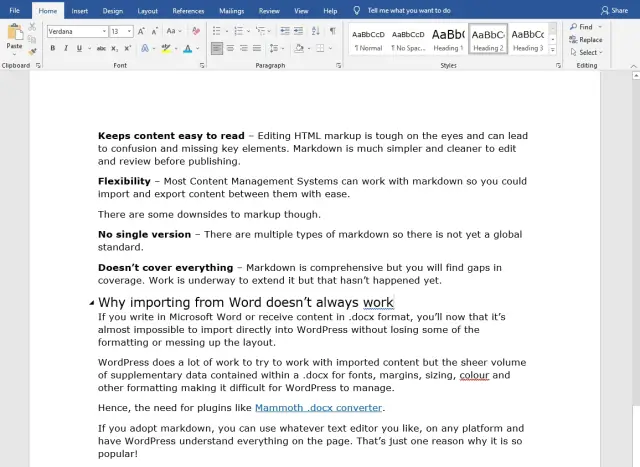Click the Cut scissors icon

tap(32, 27)
